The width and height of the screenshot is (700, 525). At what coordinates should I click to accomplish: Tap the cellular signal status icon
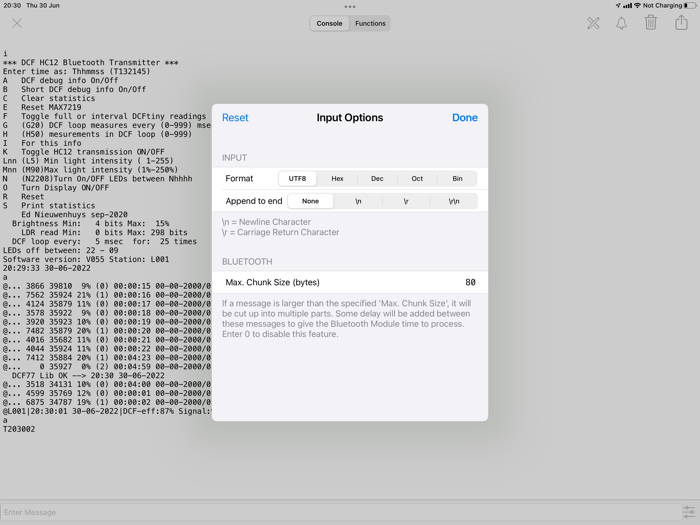point(628,5)
